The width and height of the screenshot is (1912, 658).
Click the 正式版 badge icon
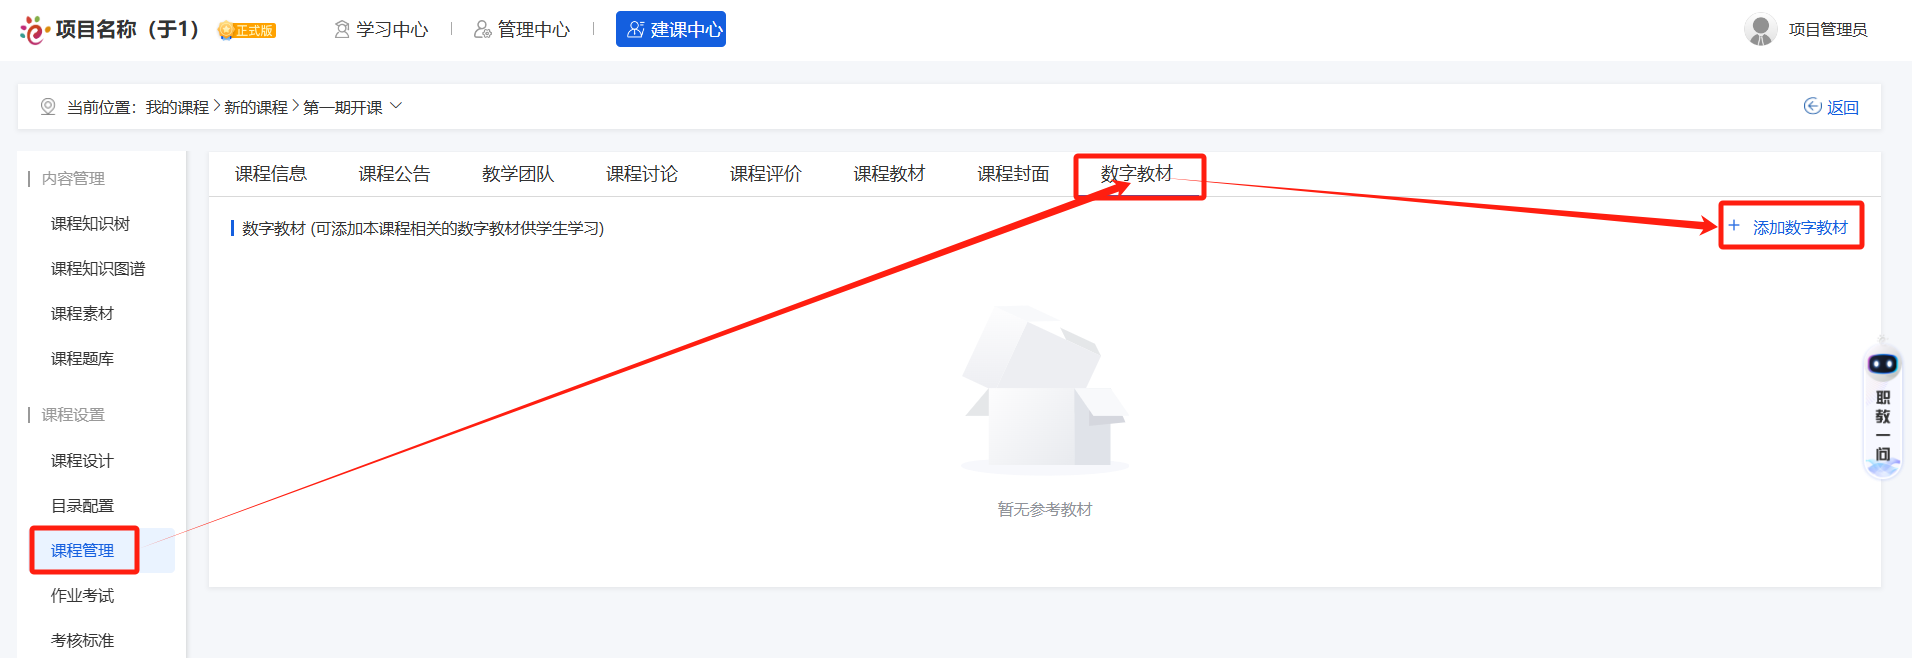pos(247,30)
